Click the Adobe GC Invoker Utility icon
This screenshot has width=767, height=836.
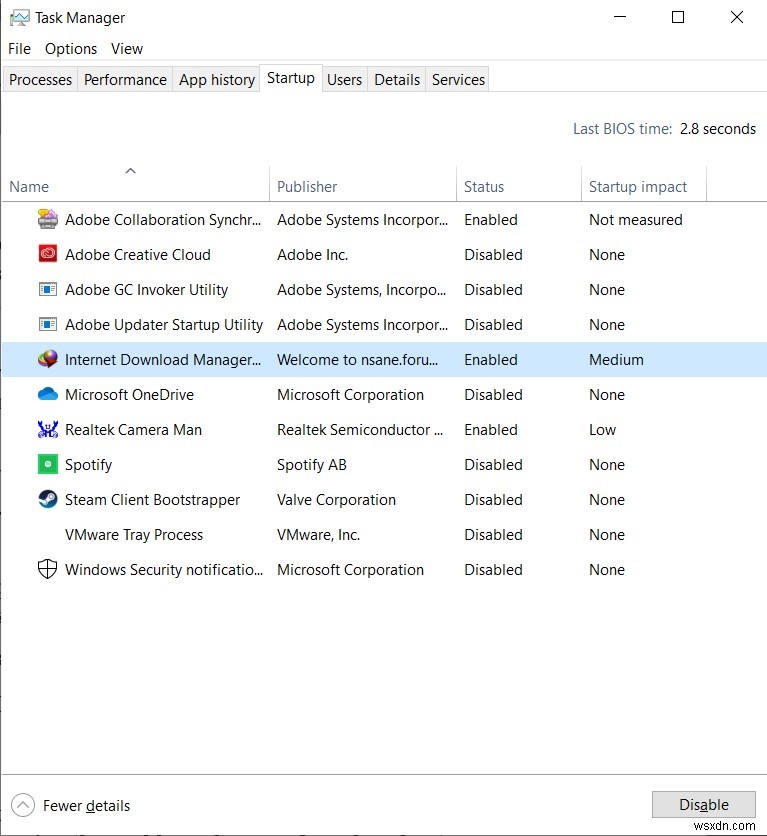pos(47,289)
